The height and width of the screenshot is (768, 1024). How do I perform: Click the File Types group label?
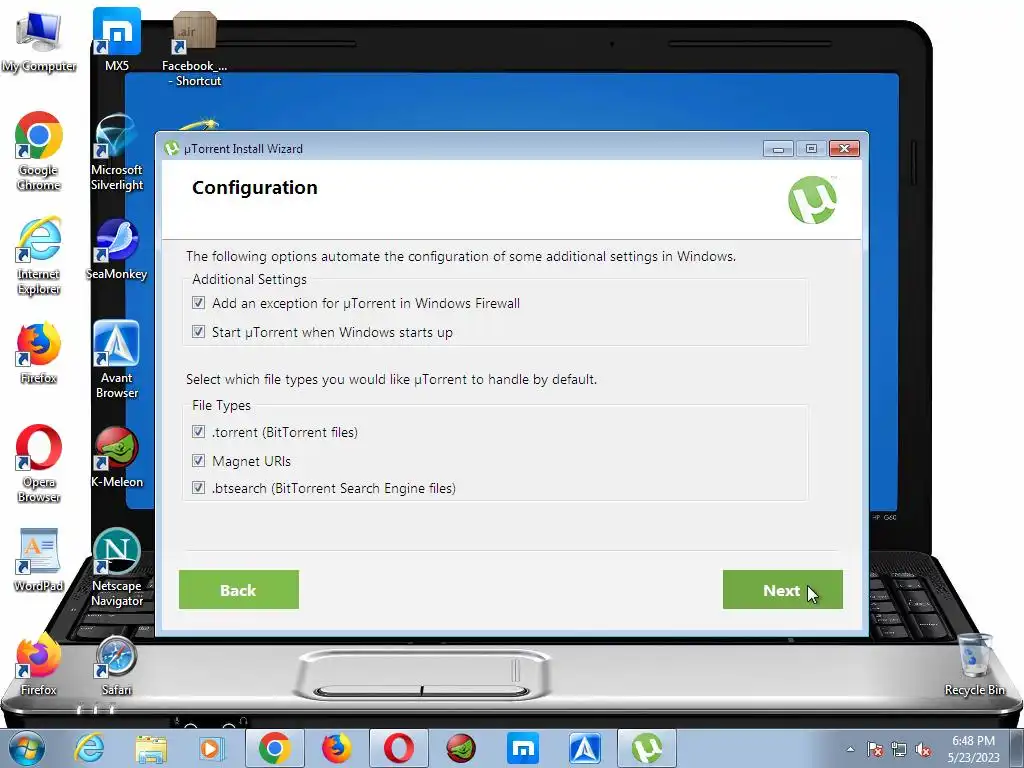[x=221, y=406]
